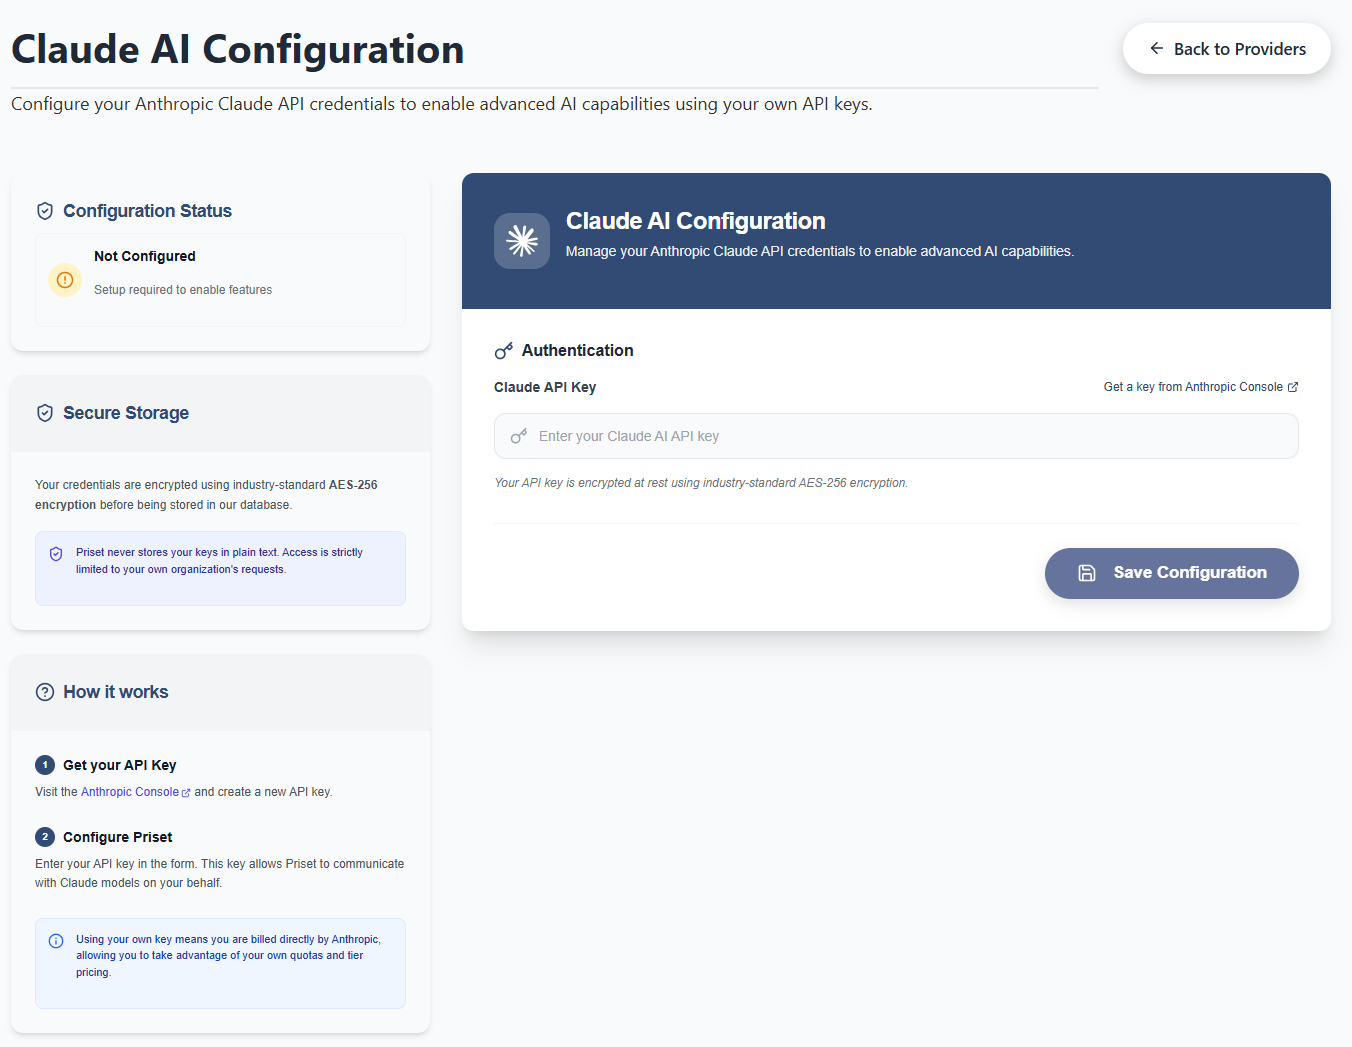Click the floppy disk icon on Save button
The width and height of the screenshot is (1352, 1047).
click(x=1087, y=573)
